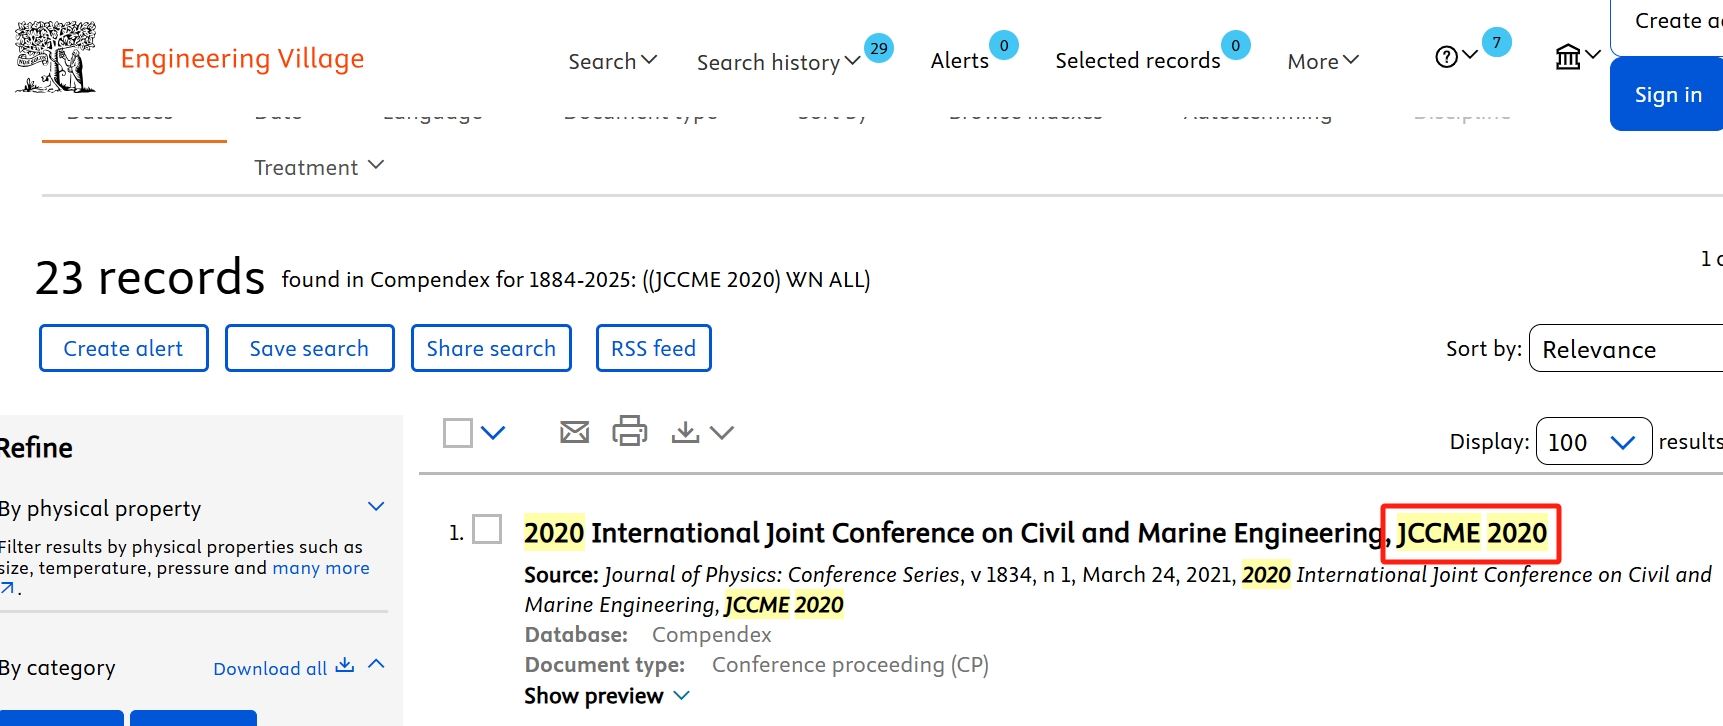Click the email results envelope icon
This screenshot has height=726, width=1723.
574,432
